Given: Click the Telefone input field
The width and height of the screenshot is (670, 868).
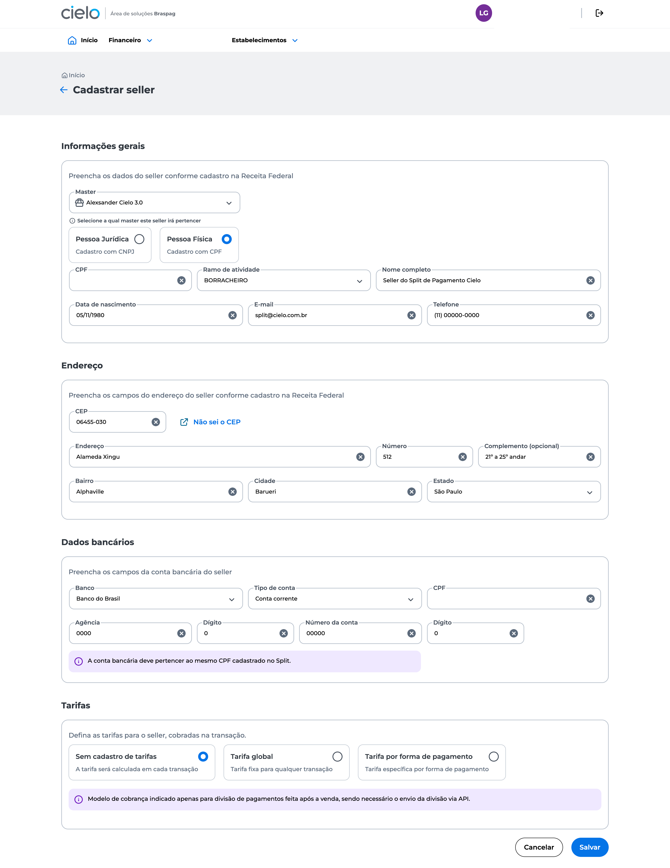Looking at the screenshot, I should (505, 315).
